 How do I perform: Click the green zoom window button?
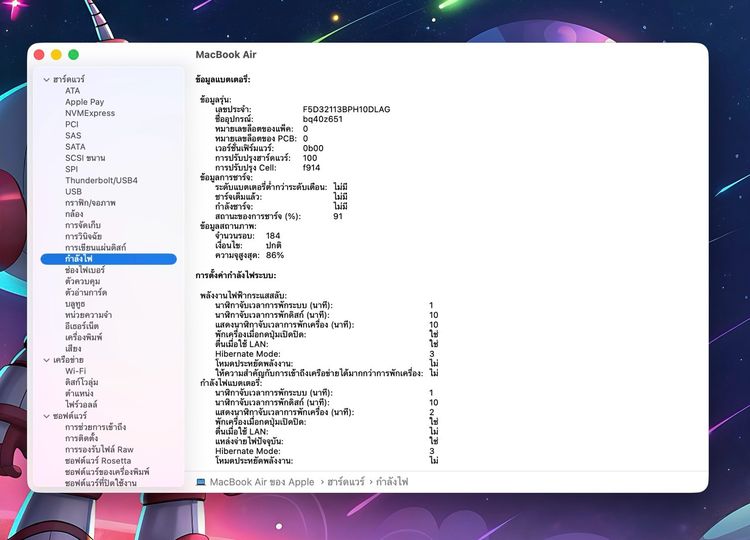coord(73,55)
